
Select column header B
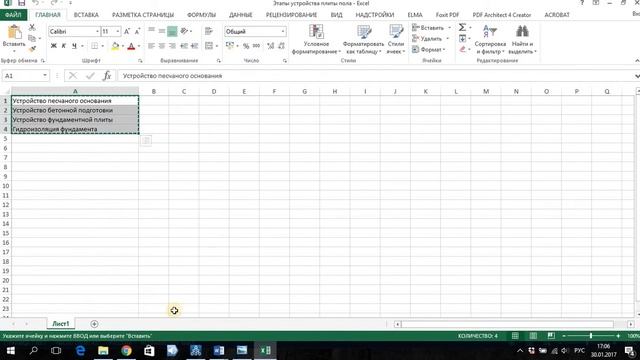[x=153, y=91]
